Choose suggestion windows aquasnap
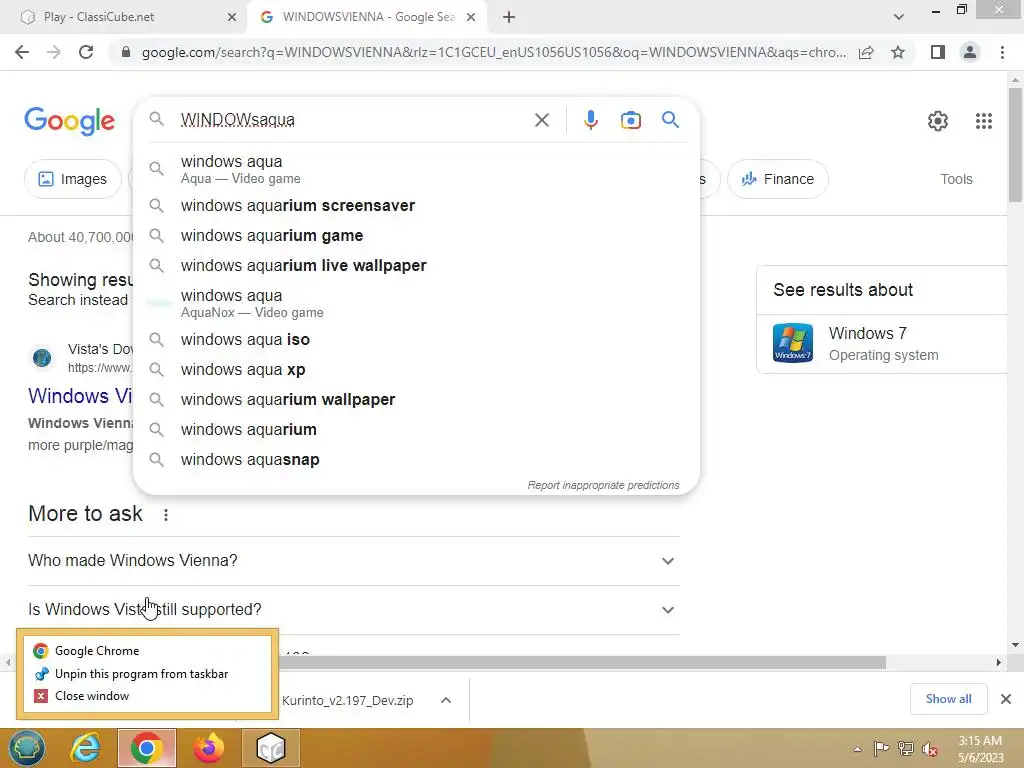The height and width of the screenshot is (768, 1024). click(415, 460)
